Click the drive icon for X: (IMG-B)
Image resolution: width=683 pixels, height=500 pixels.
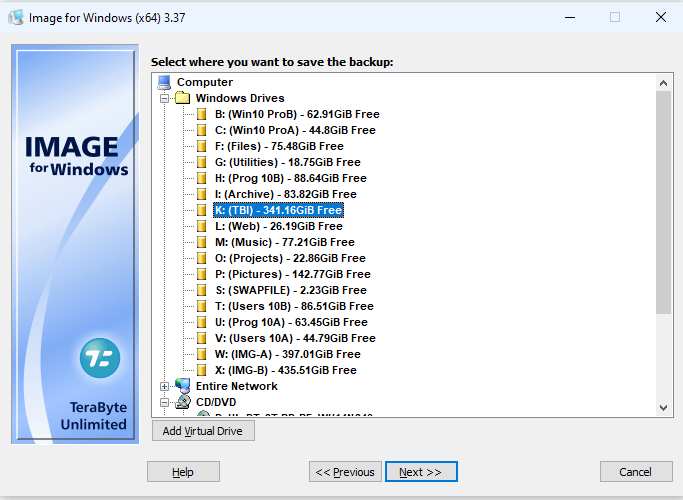(x=201, y=370)
